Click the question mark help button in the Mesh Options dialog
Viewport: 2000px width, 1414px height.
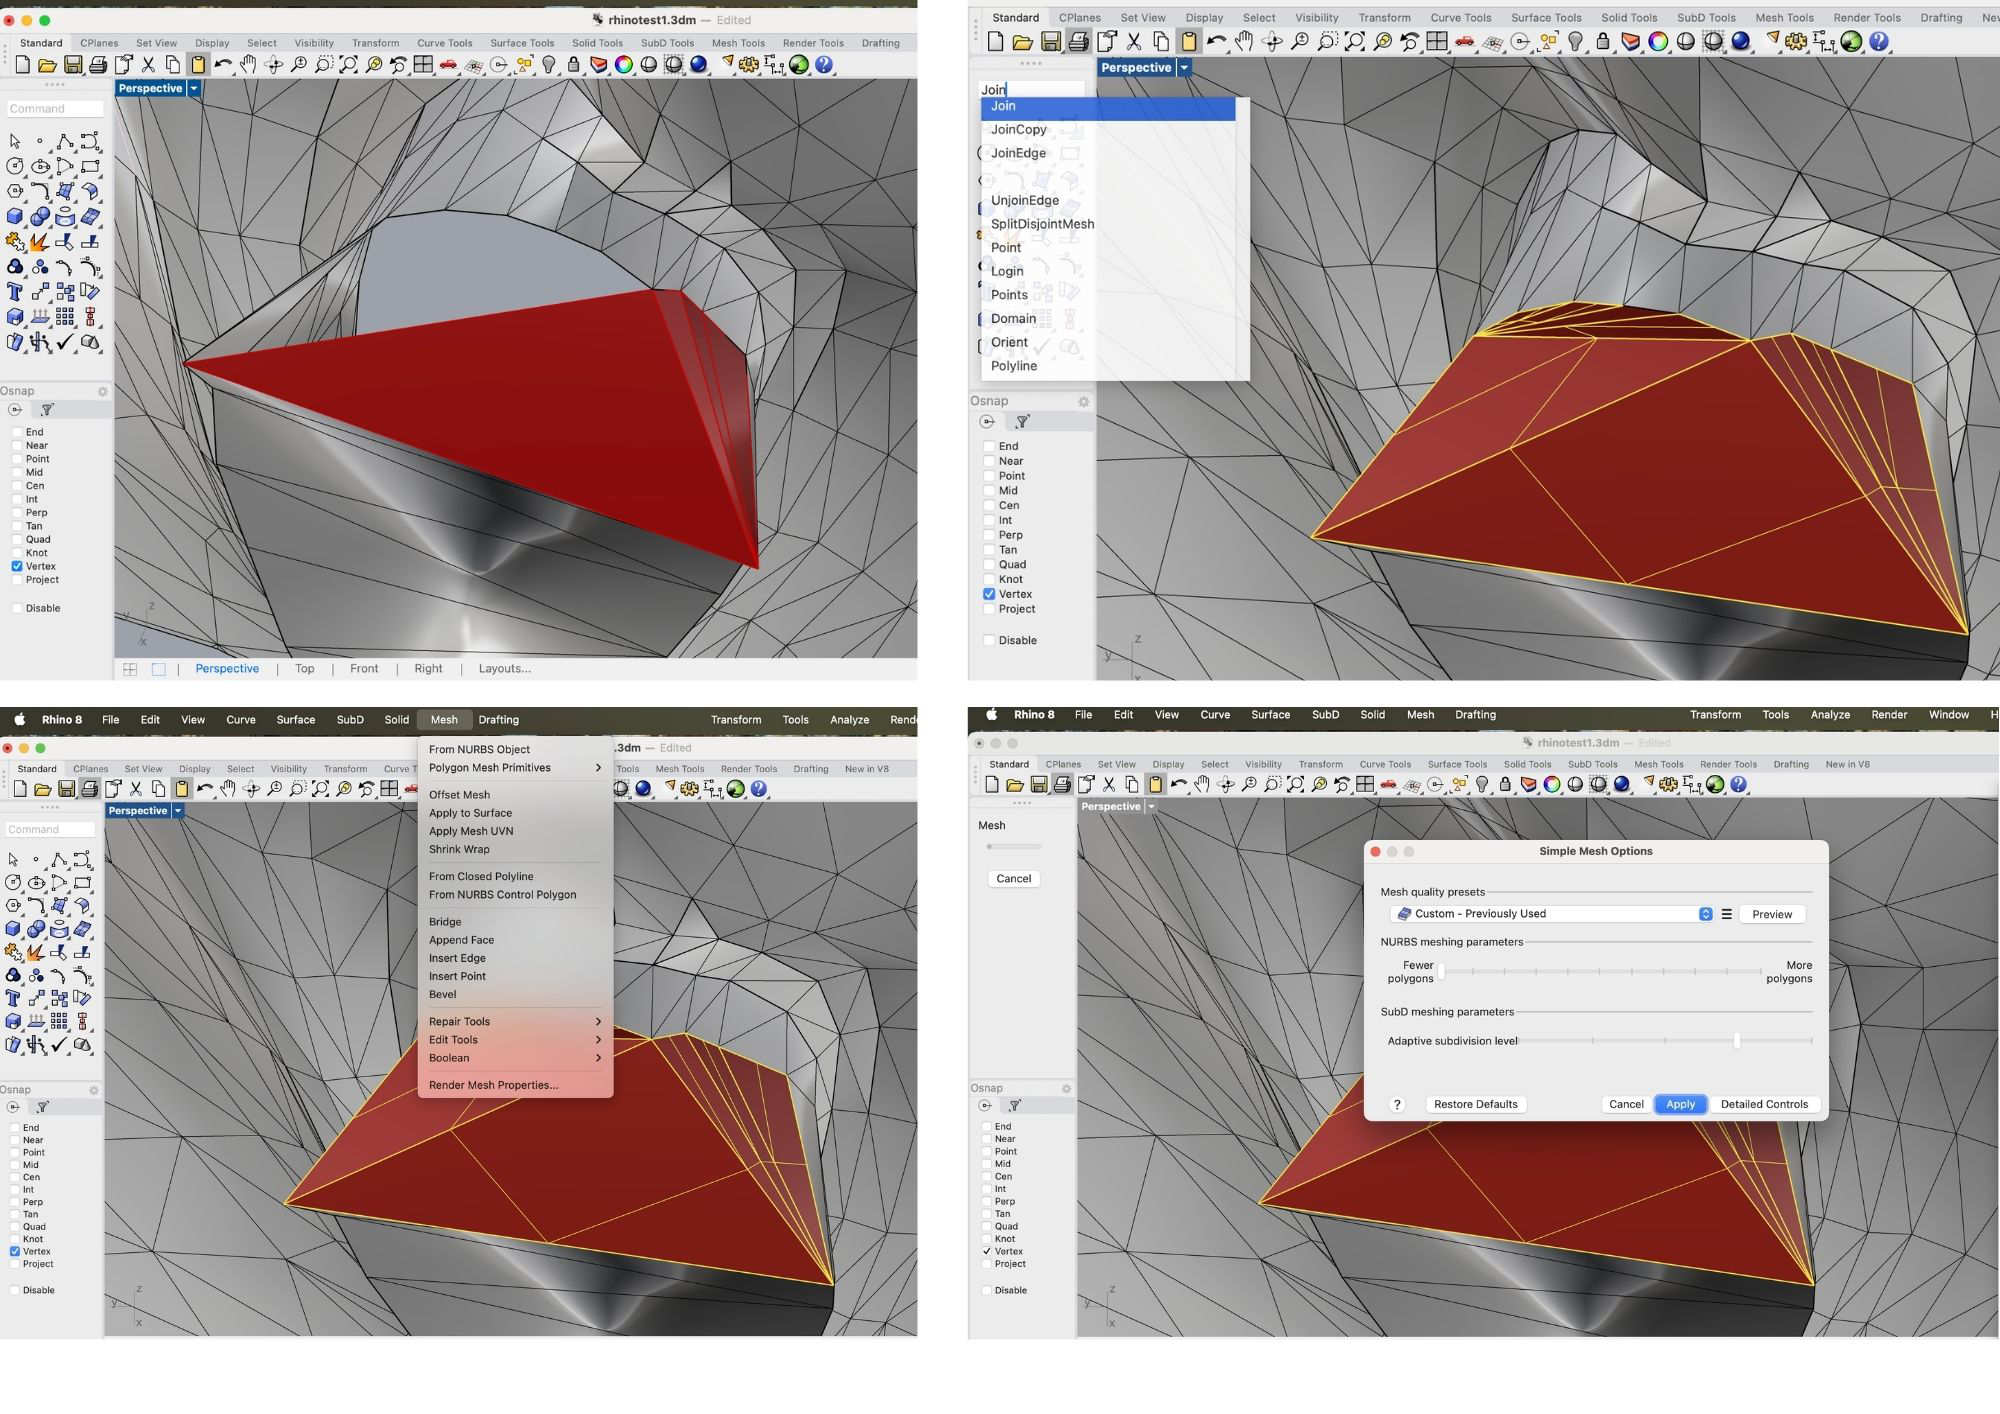[1397, 1104]
